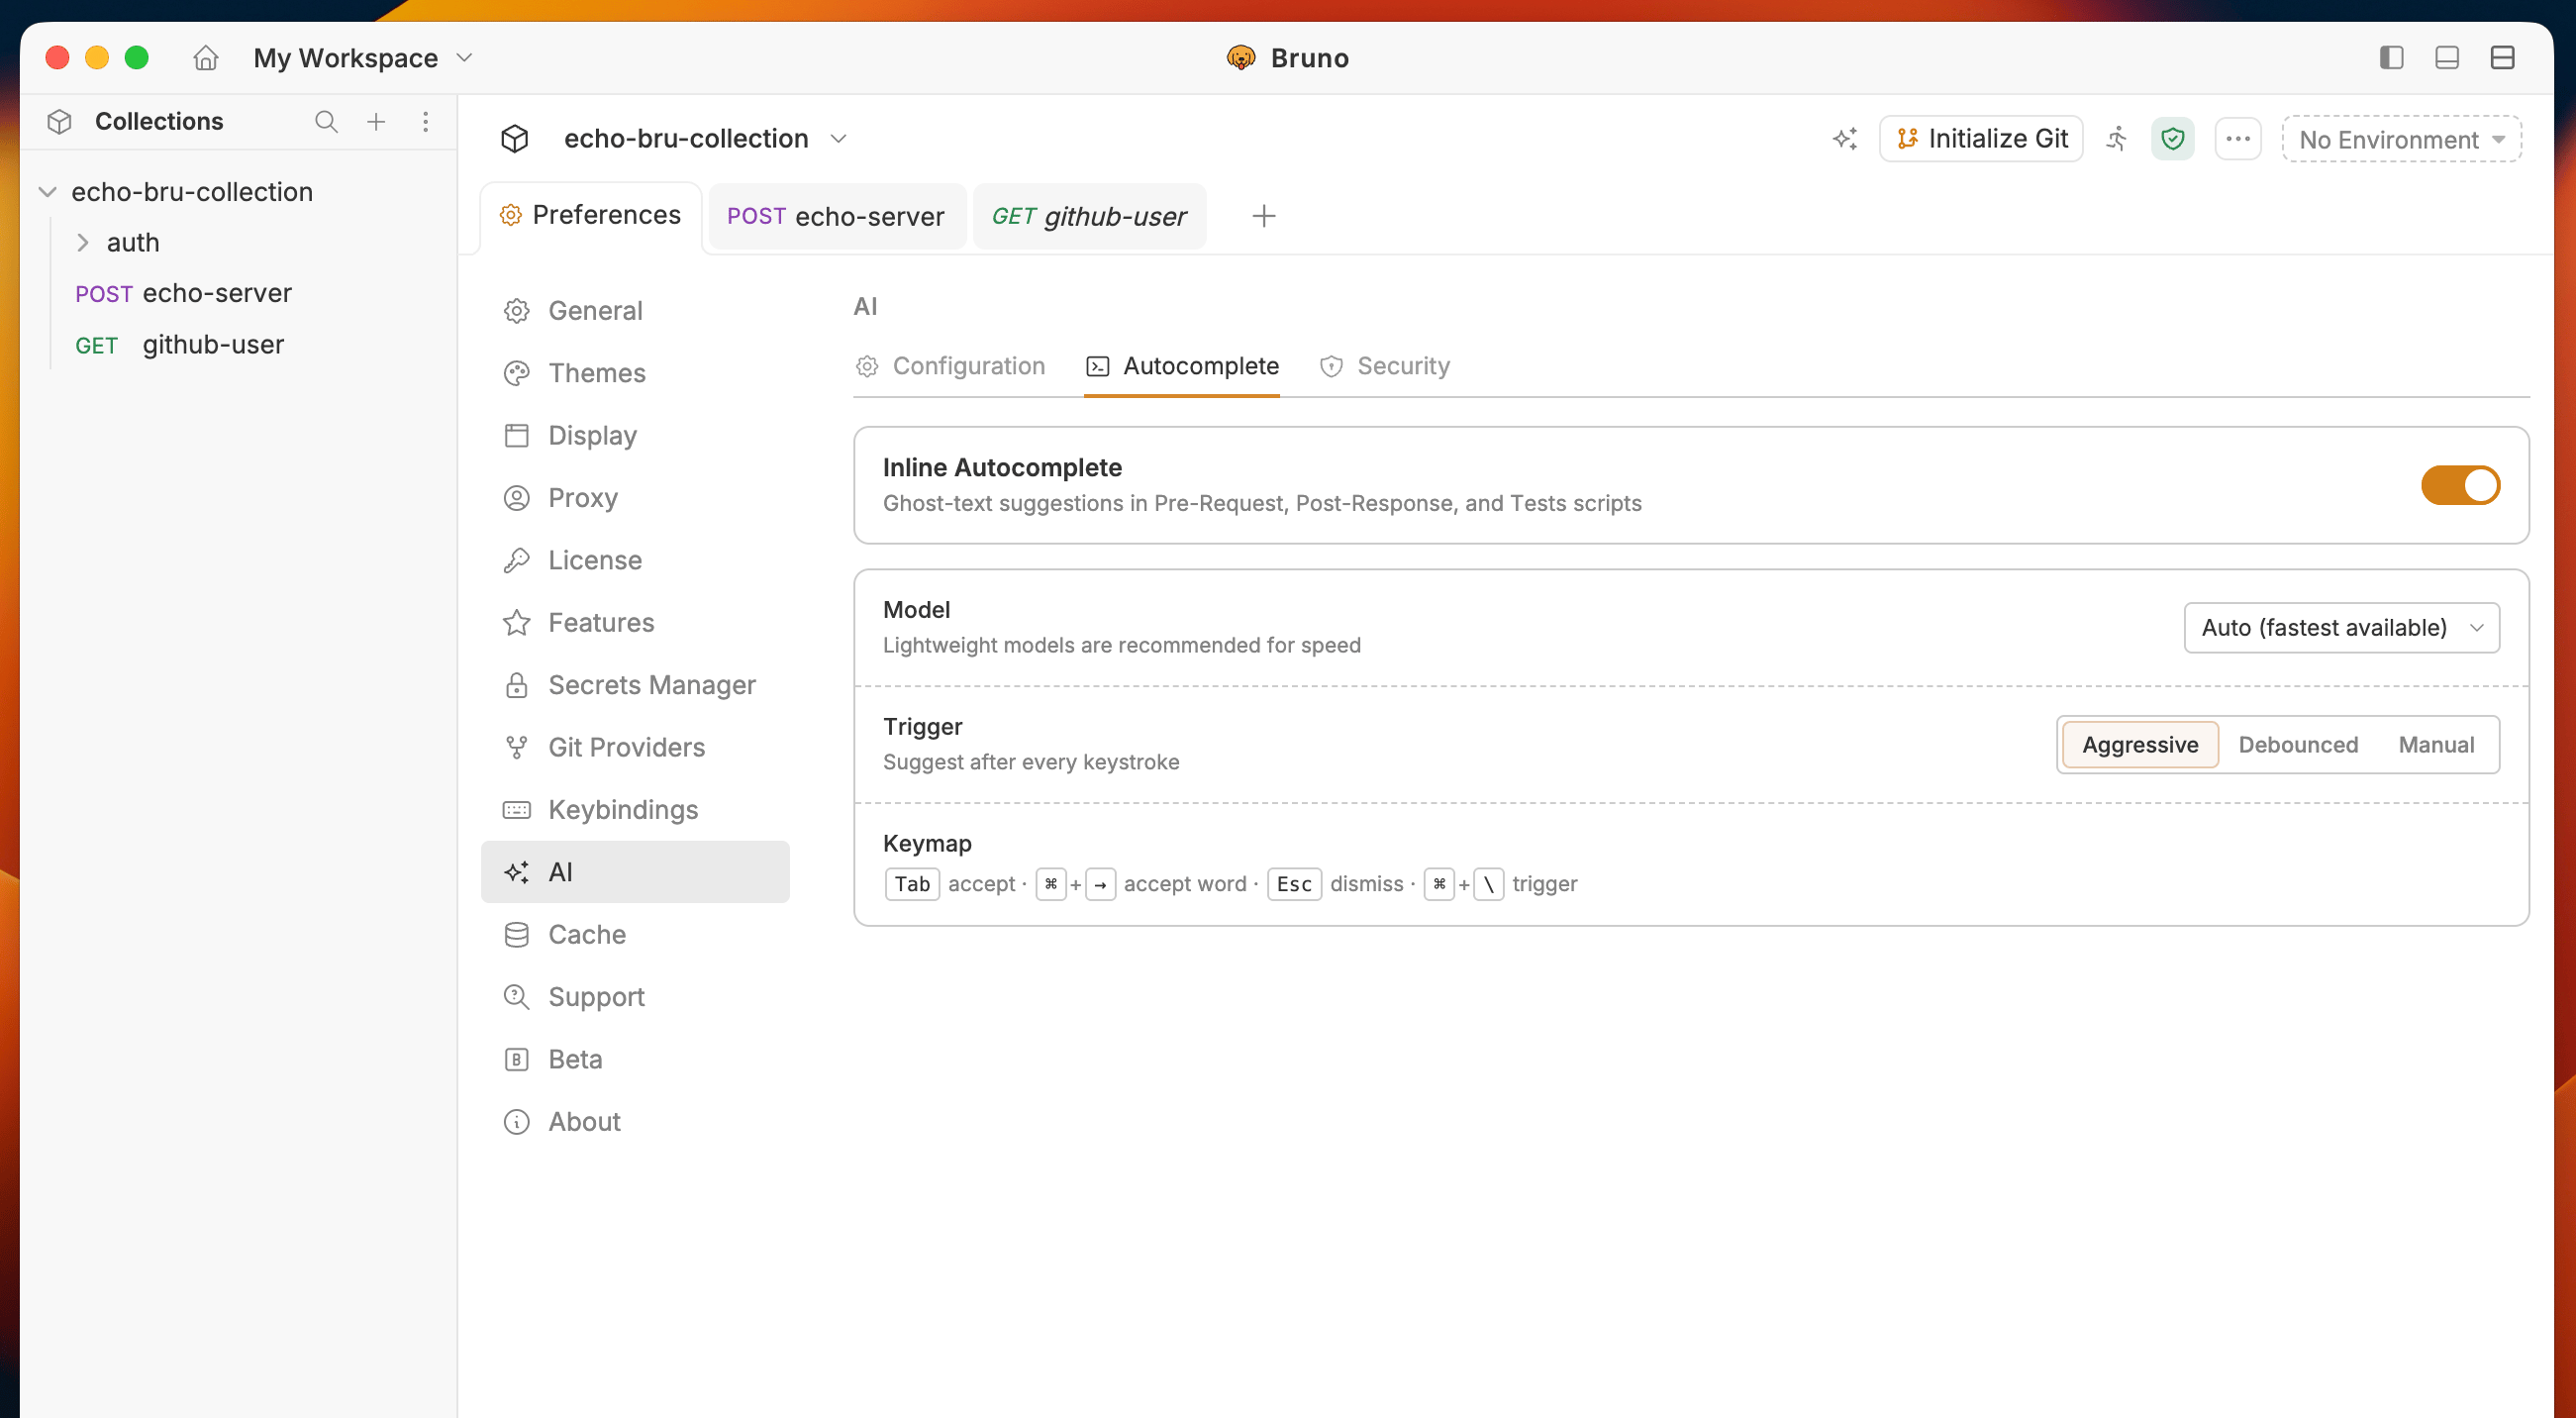The width and height of the screenshot is (2576, 1418).
Task: Collapse echo-bru-collection in the sidebar tree
Action: click(x=47, y=192)
